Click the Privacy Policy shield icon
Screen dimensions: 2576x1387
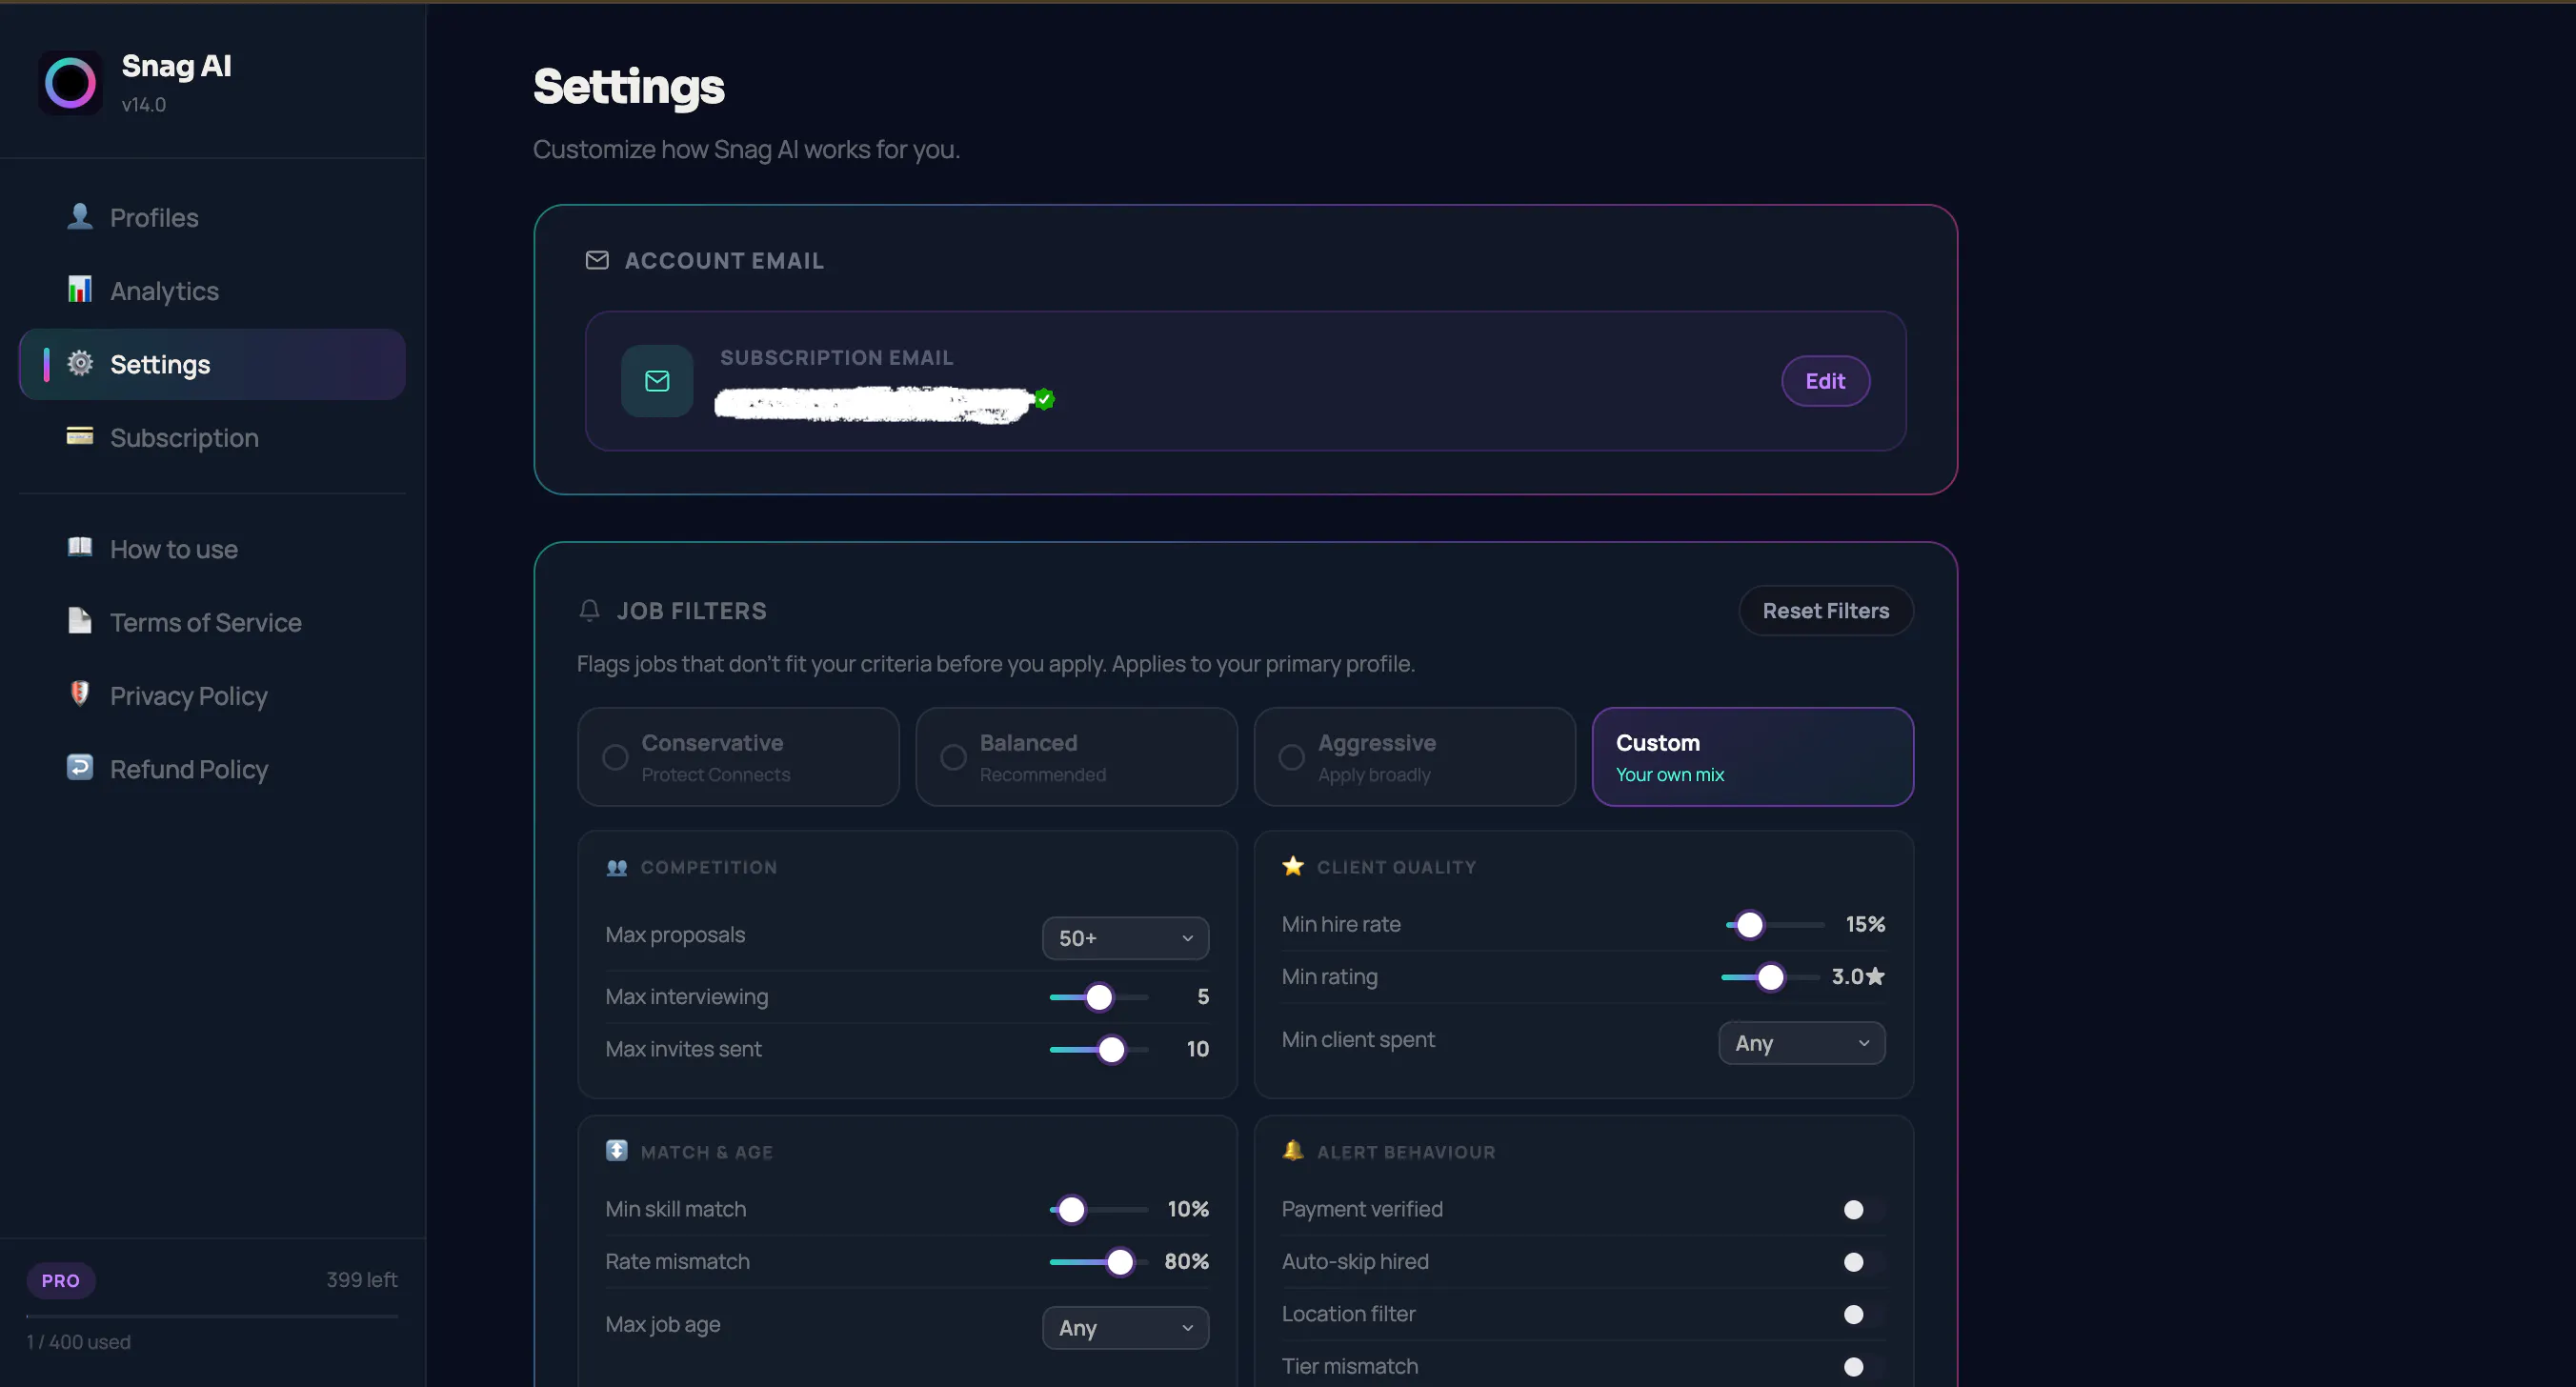coord(80,694)
